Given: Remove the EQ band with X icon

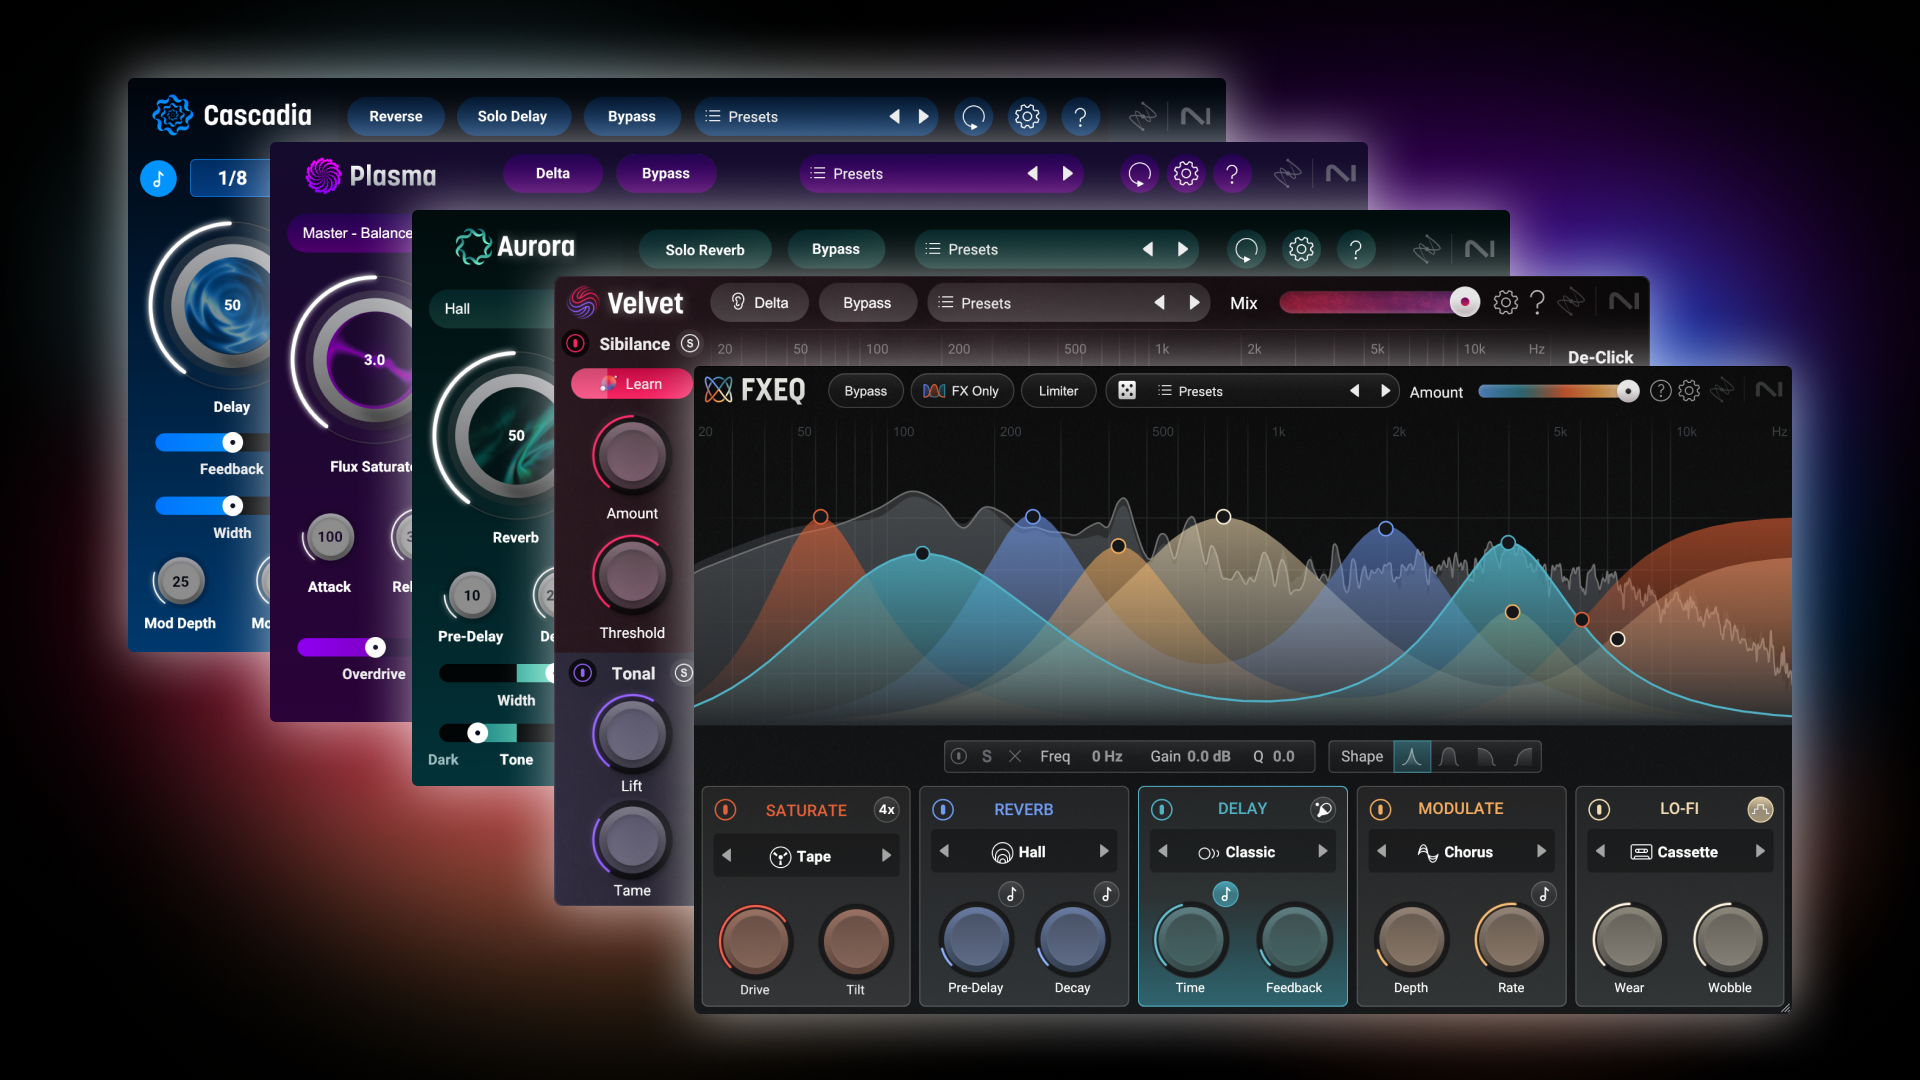Looking at the screenshot, I should [1015, 756].
